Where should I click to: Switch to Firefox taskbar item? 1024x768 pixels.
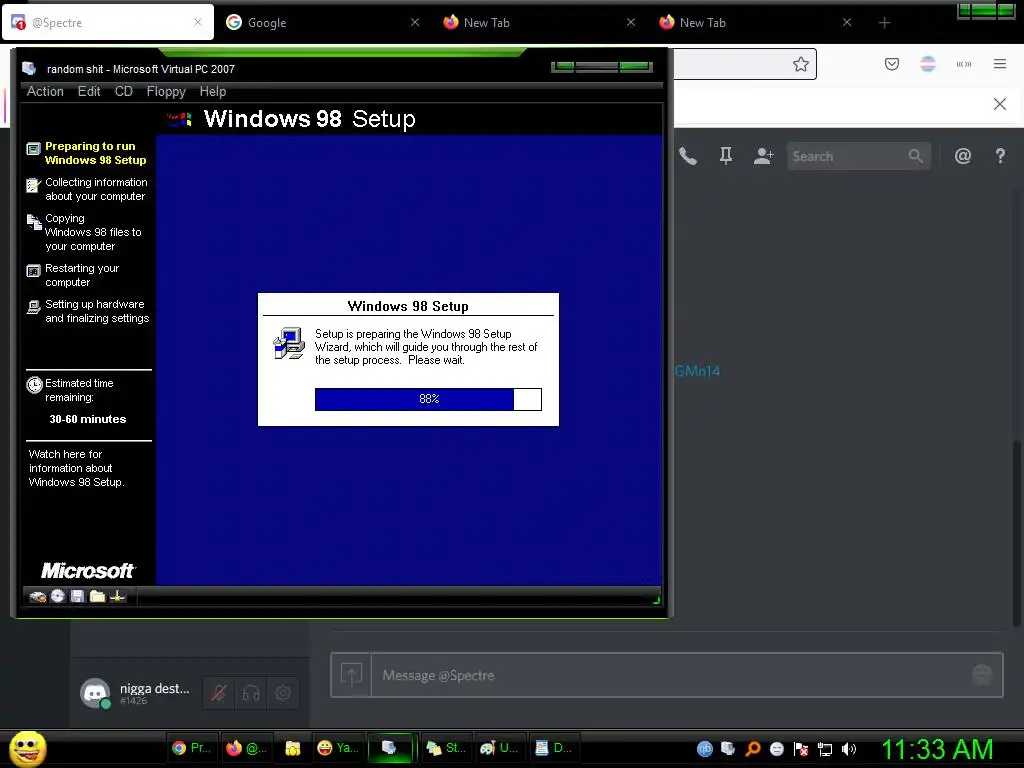pos(245,748)
